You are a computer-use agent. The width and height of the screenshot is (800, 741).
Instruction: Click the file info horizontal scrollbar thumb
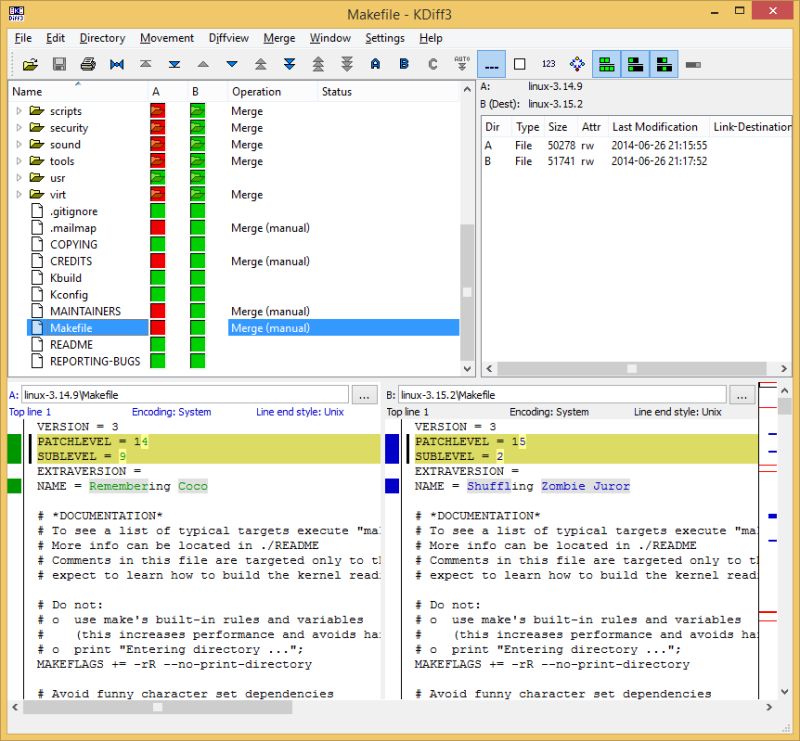[x=632, y=368]
